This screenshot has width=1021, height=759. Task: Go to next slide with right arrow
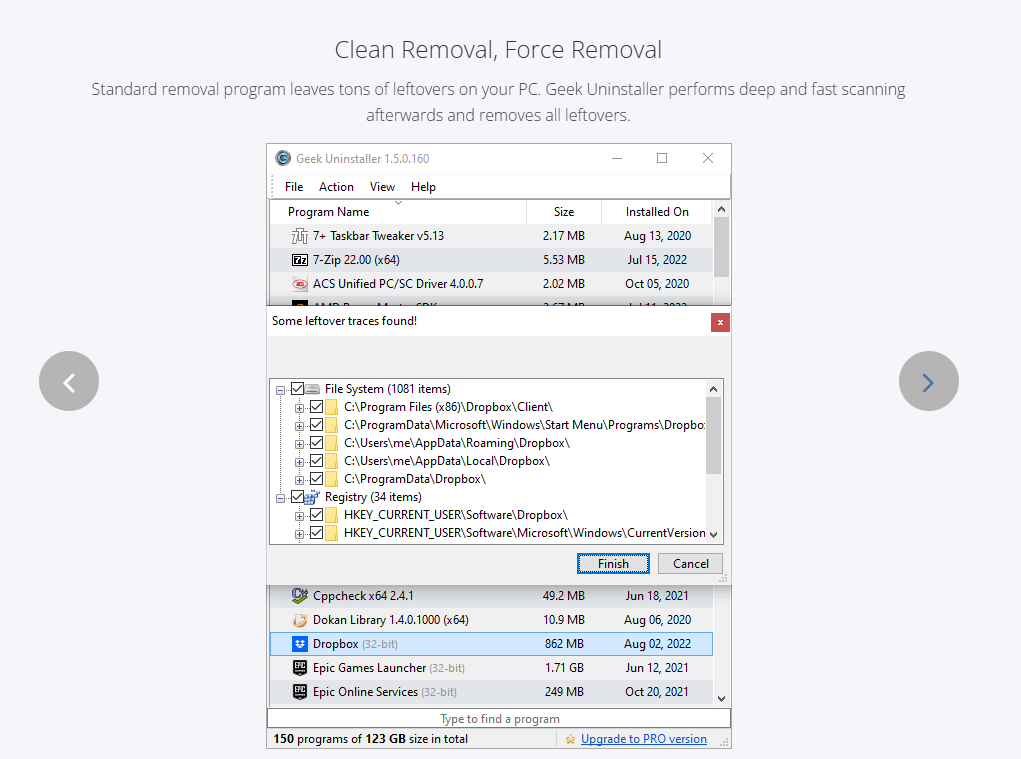929,381
